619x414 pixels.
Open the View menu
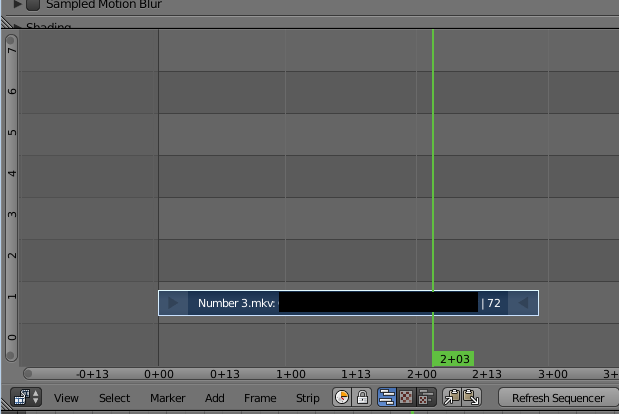pyautogui.click(x=66, y=398)
